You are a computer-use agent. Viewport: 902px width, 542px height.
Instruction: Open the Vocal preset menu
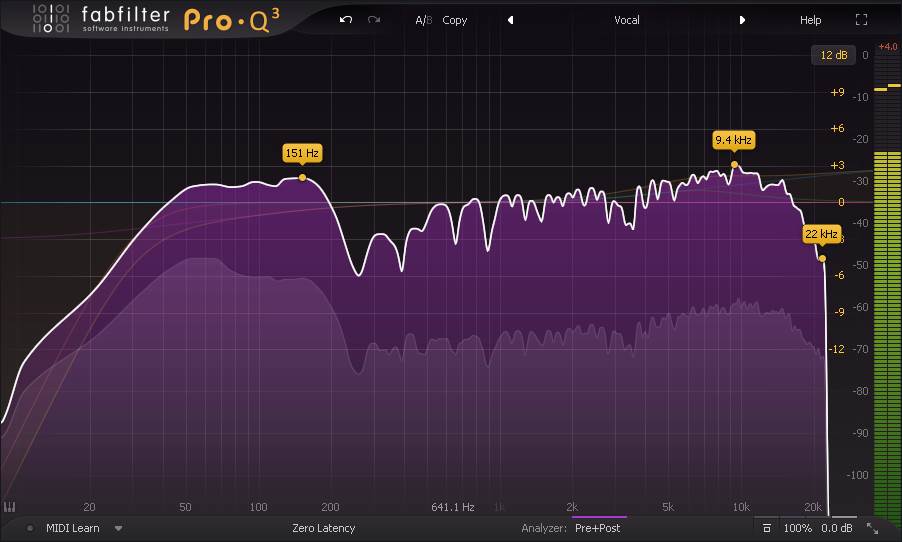click(626, 20)
